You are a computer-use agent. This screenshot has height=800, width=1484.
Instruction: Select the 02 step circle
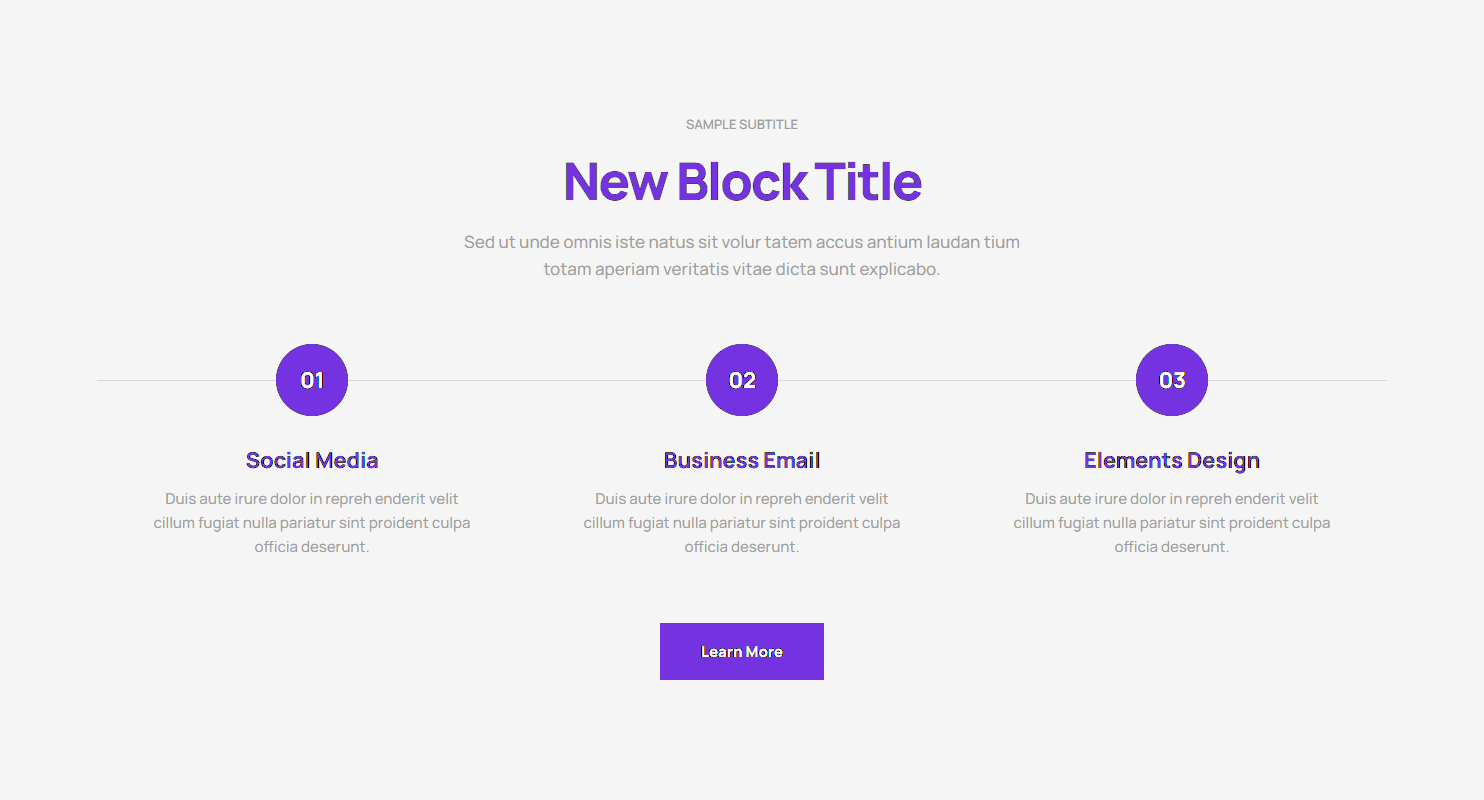(742, 380)
